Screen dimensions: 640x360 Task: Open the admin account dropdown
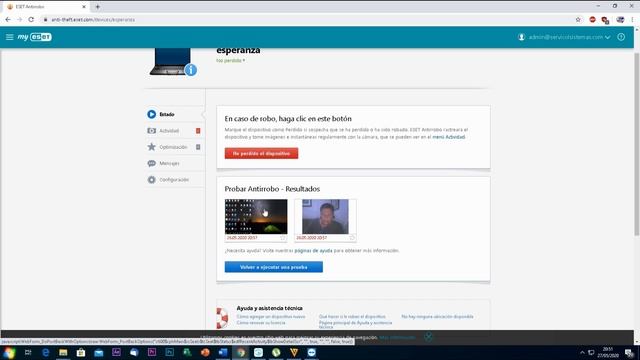coord(569,37)
